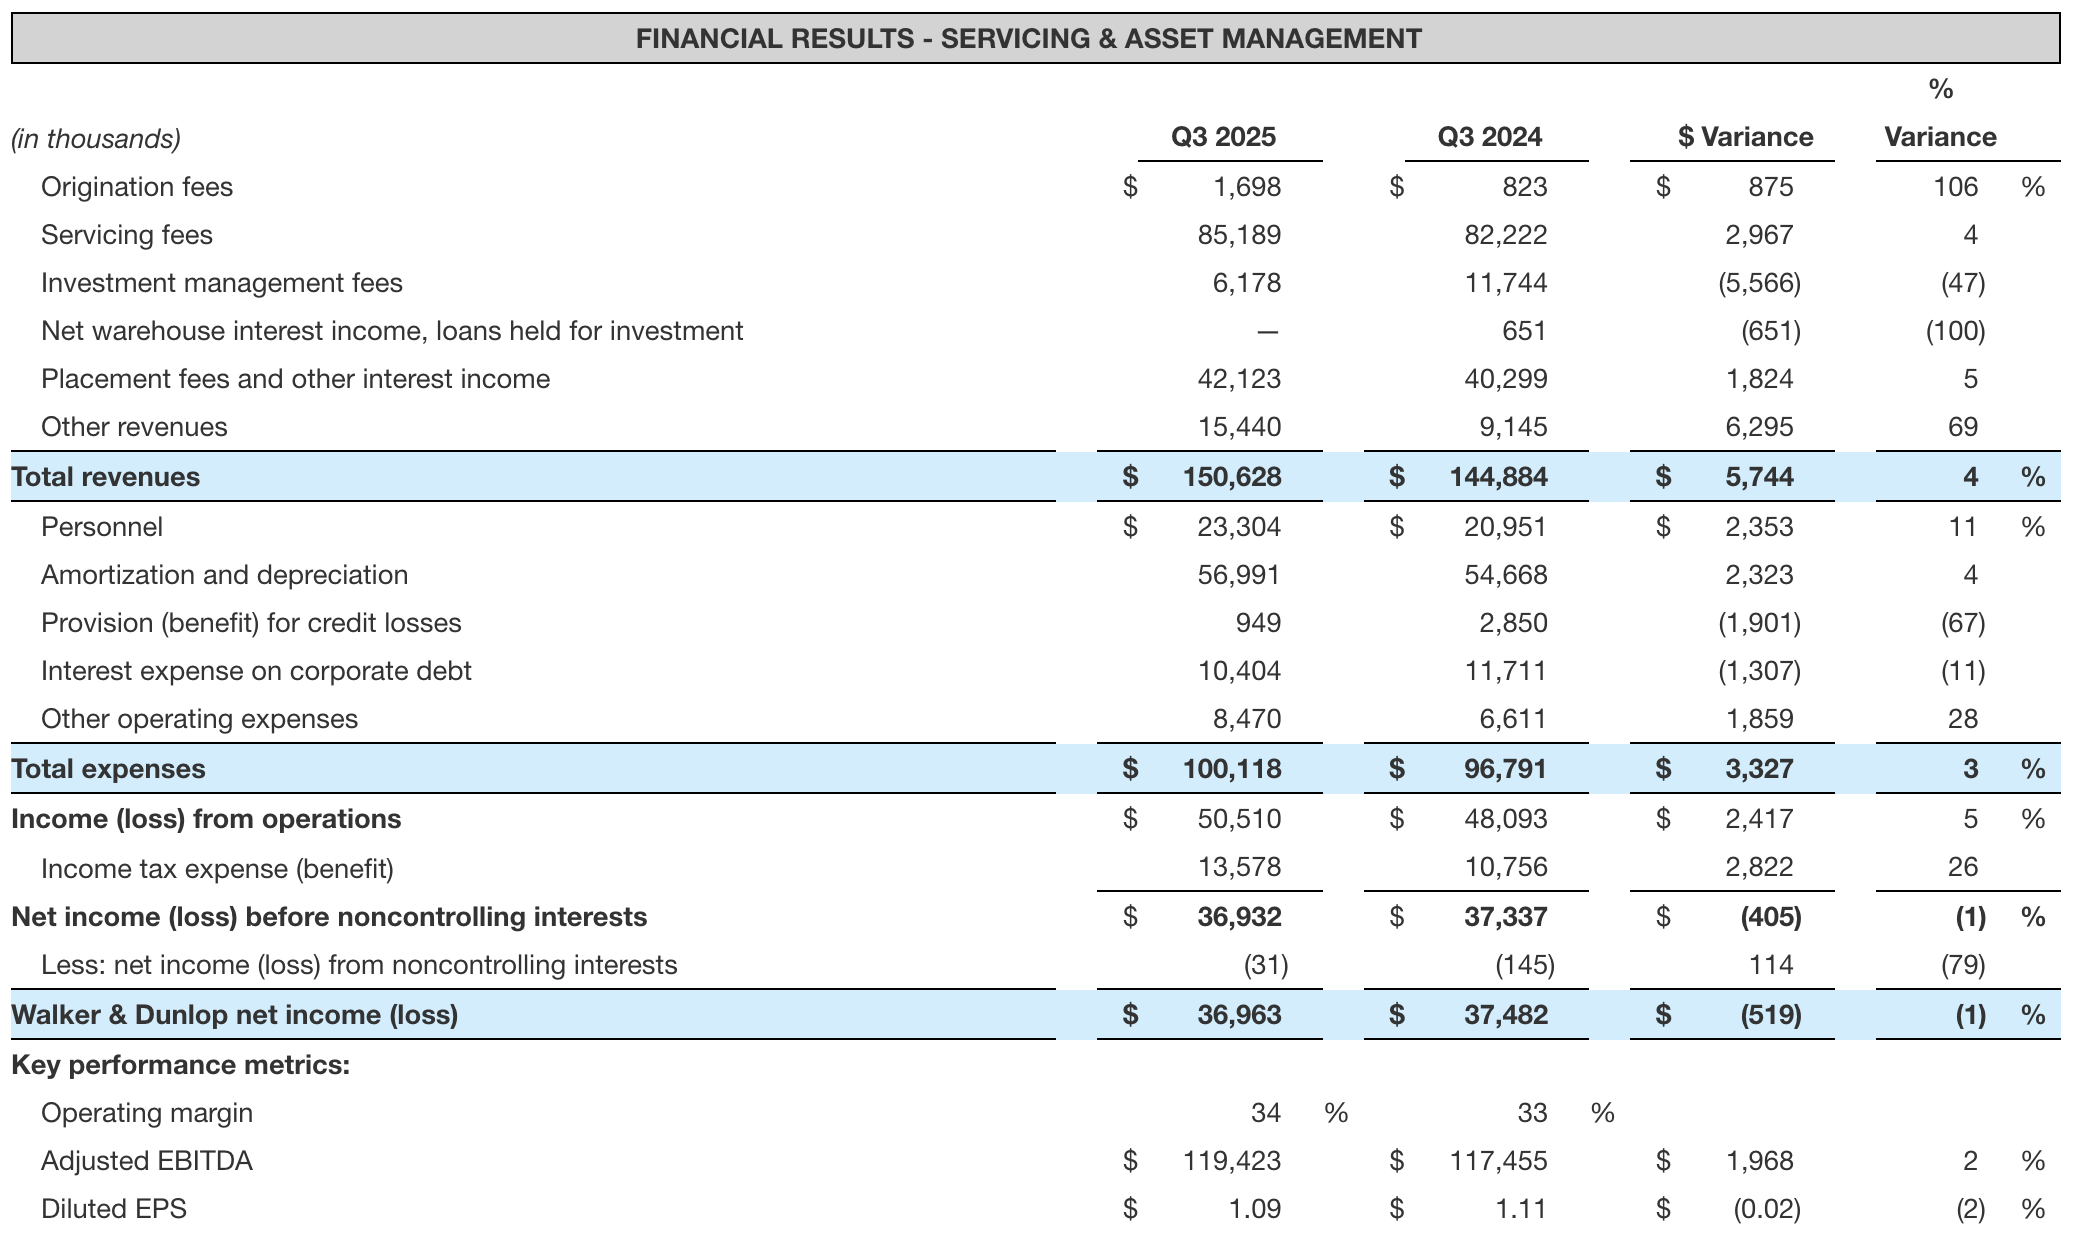This screenshot has height=1244, width=2090.
Task: Select the Total expenses row label
Action: point(108,769)
